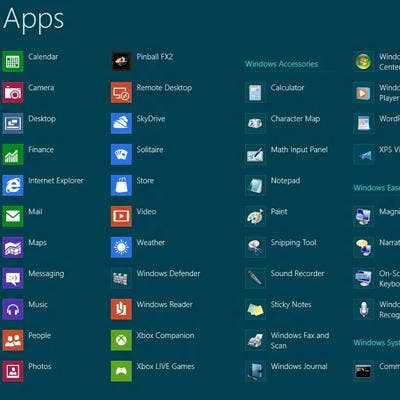Click the "Pinball FX2" label text
The width and height of the screenshot is (400, 400).
155,57
